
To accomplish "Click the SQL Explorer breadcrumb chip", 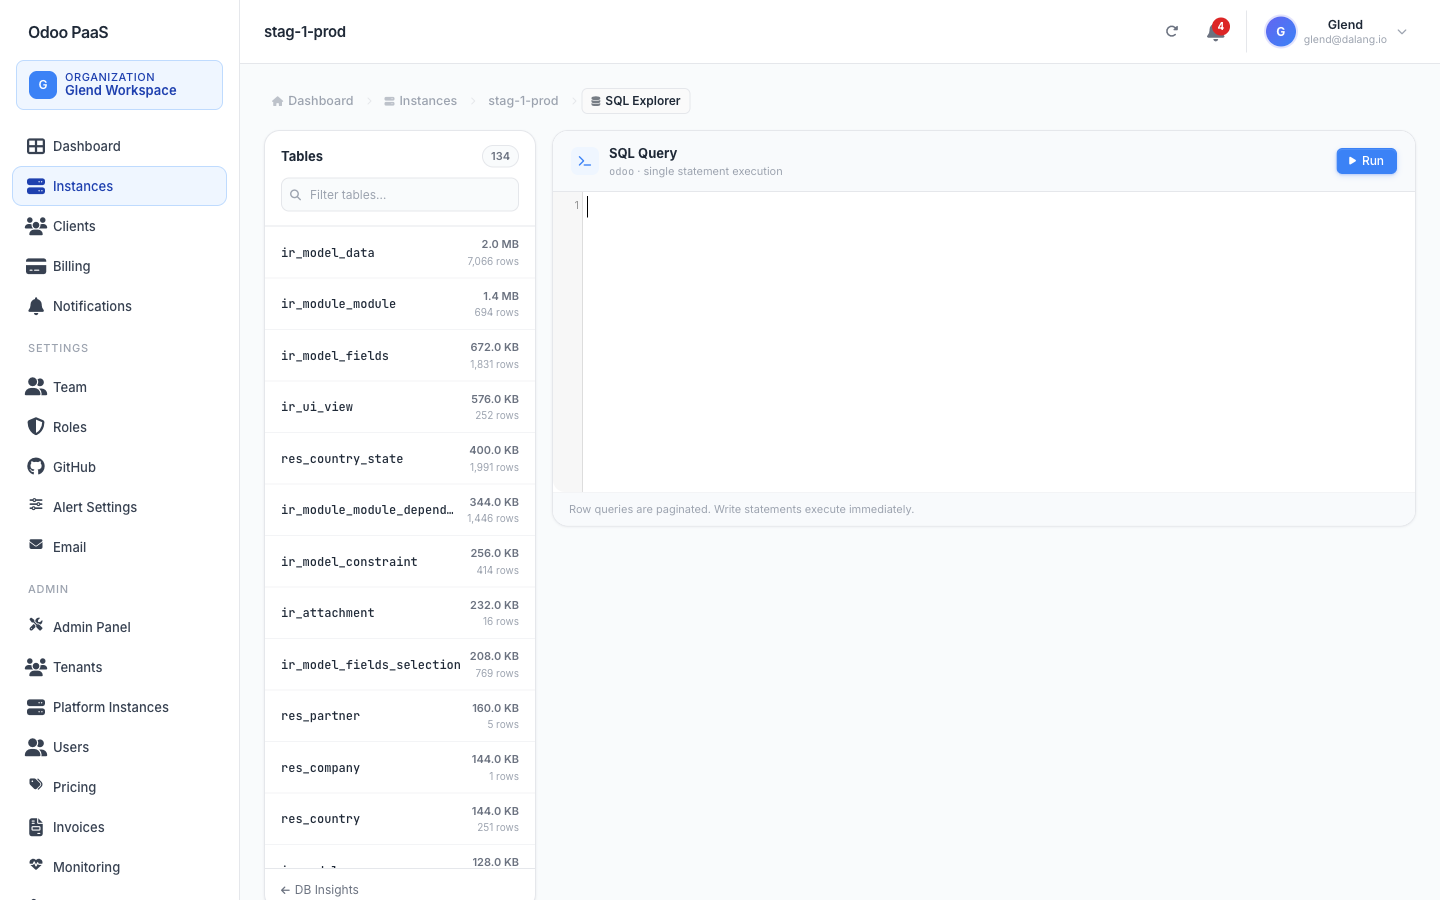I will [636, 101].
